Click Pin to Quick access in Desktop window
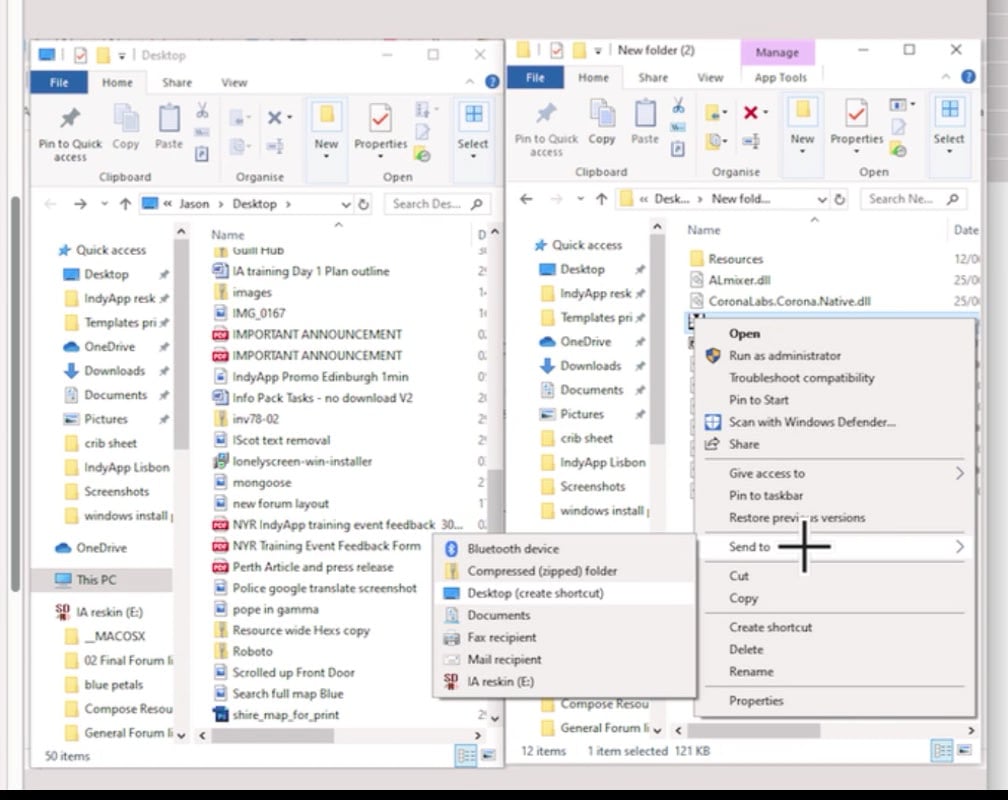1008x800 pixels. 70,134
